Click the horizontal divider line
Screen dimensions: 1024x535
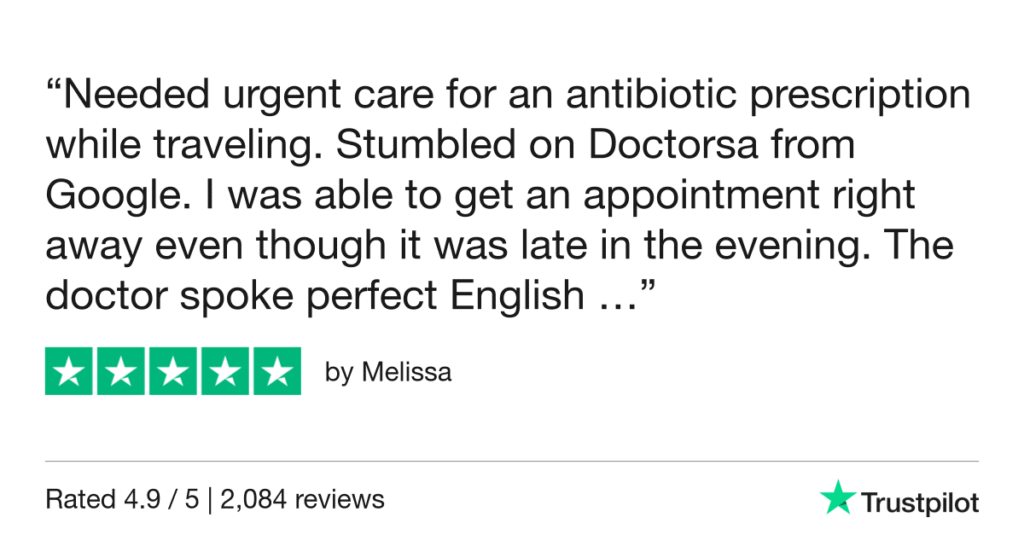pyautogui.click(x=512, y=461)
